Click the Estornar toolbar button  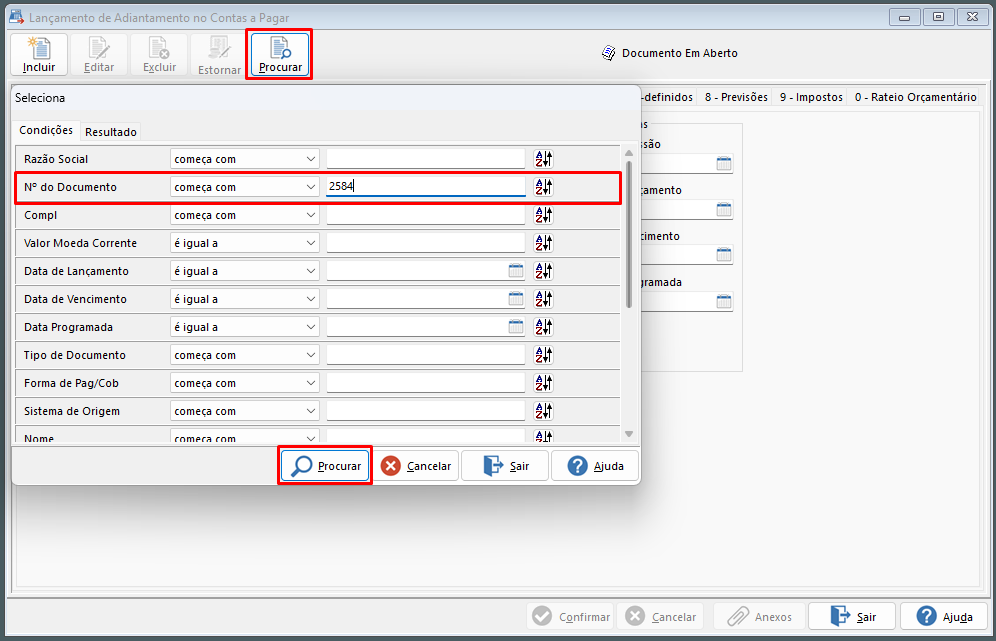pos(219,55)
